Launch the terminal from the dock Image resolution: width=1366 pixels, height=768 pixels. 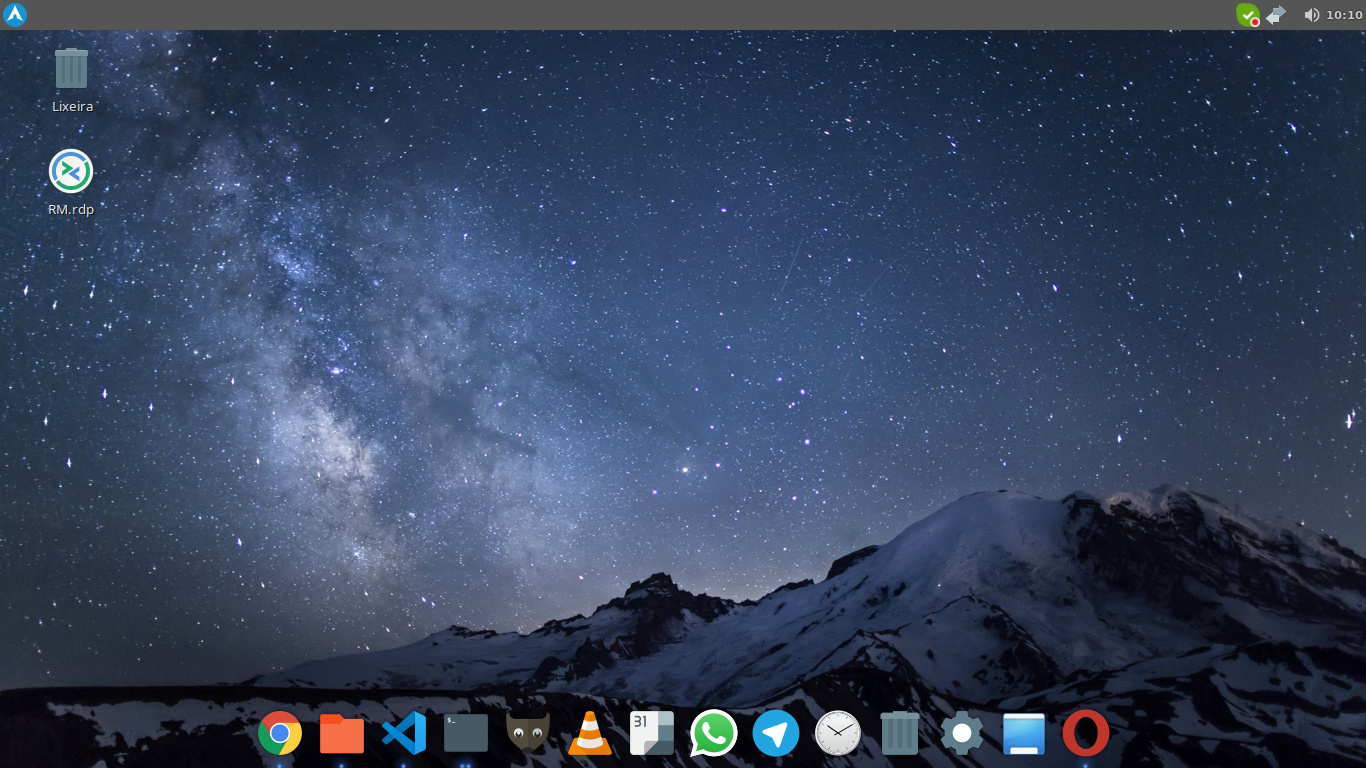coord(466,733)
